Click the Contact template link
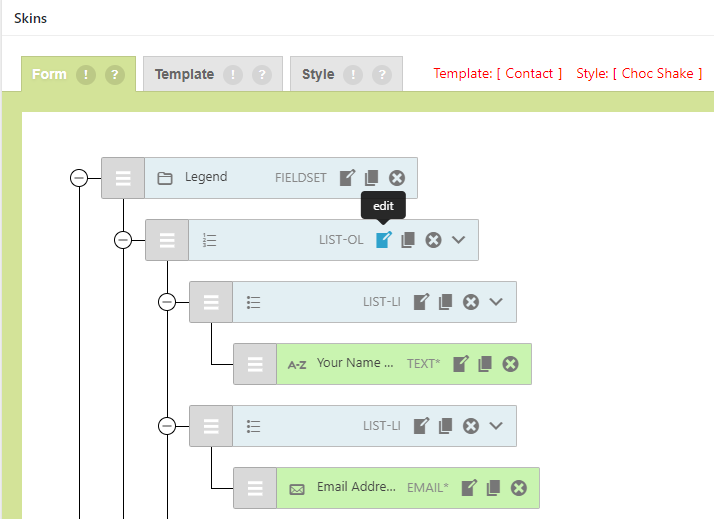The image size is (714, 519). (529, 74)
